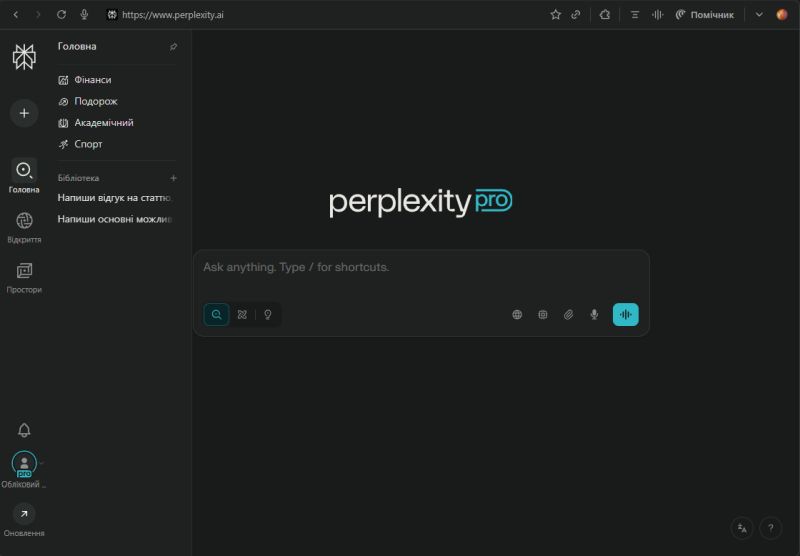
Task: Click the Perplexity logo in the sidebar
Action: pos(24,56)
